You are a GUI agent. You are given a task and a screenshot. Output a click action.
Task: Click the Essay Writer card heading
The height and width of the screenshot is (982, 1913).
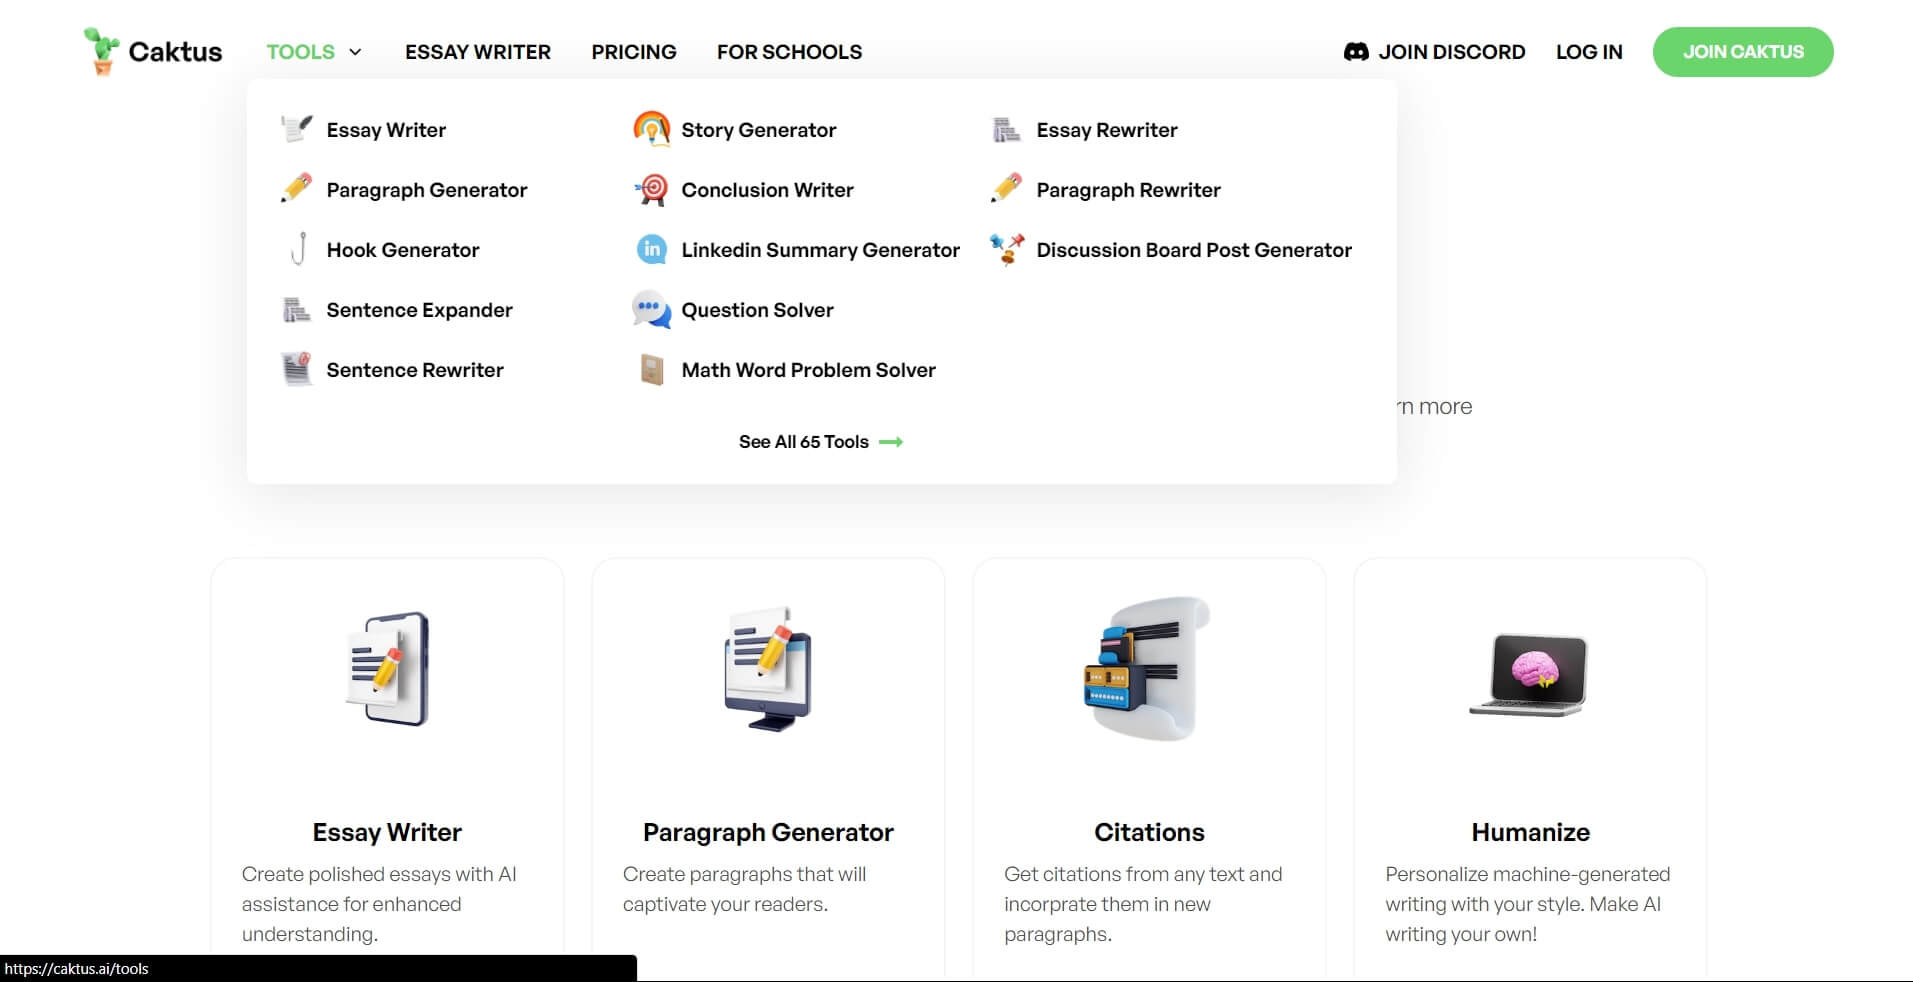pos(387,832)
